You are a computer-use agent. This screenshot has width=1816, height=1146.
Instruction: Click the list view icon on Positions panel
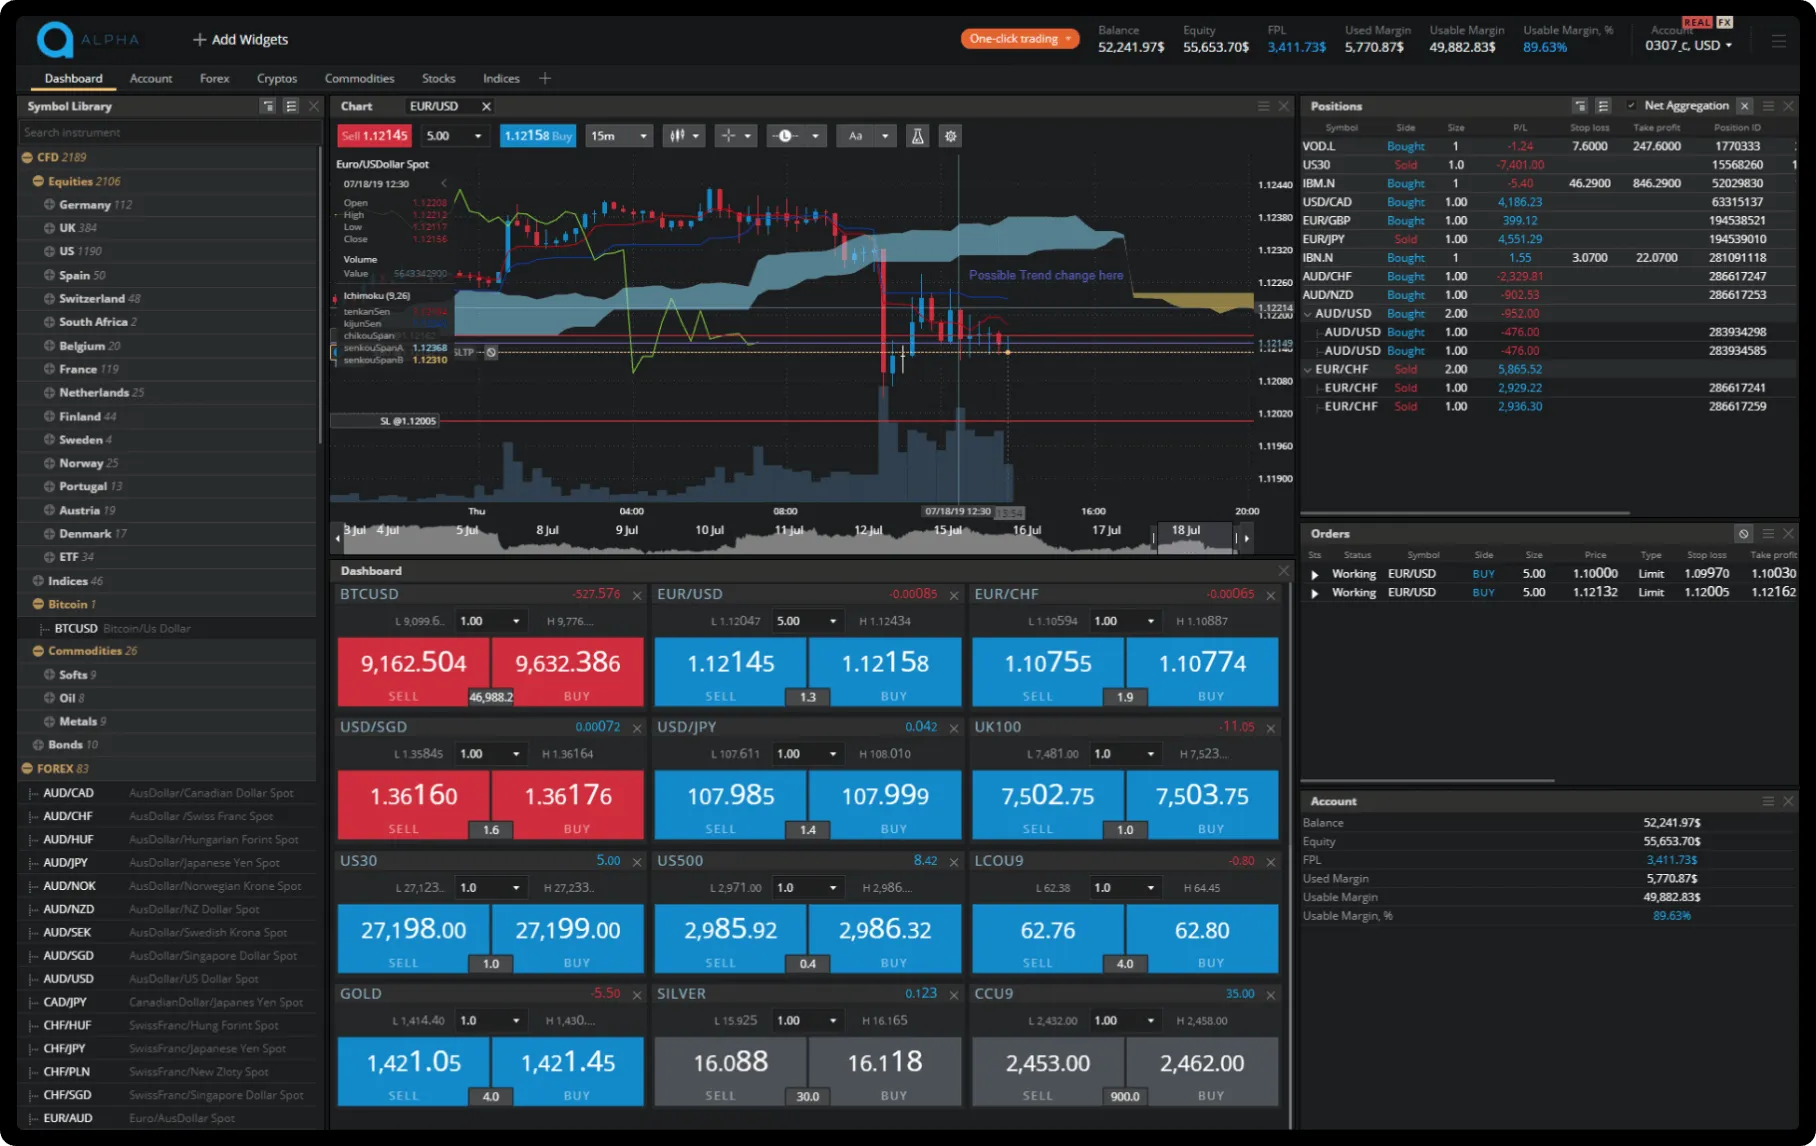(1602, 106)
